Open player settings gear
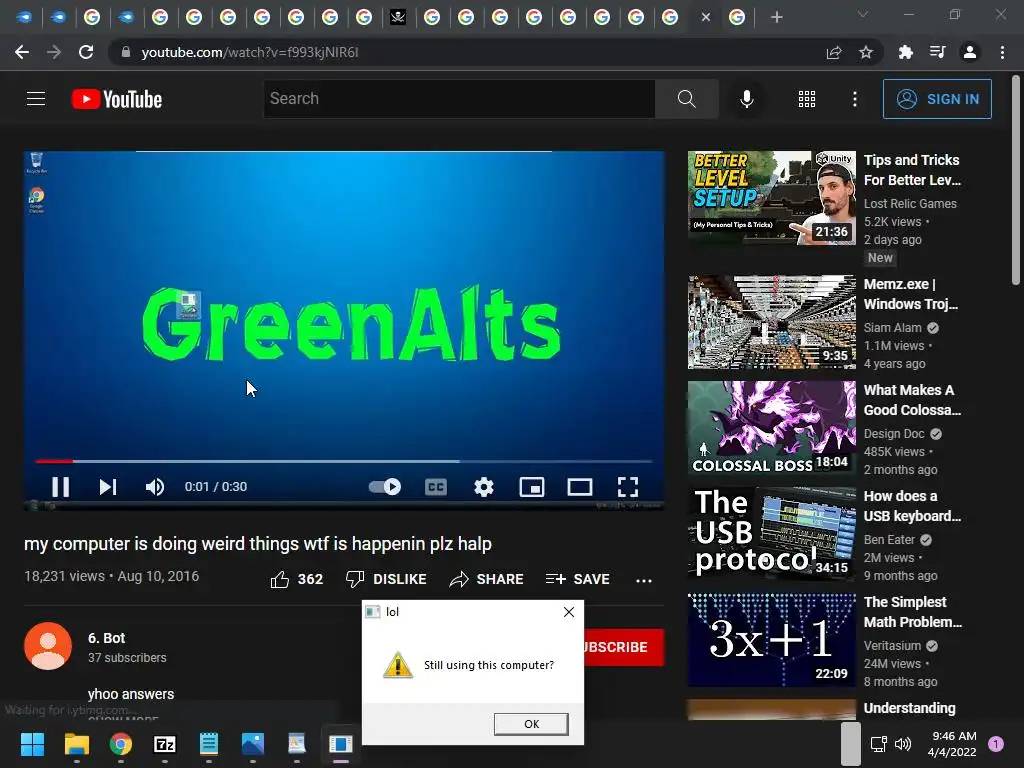This screenshot has height=768, width=1024. [484, 487]
